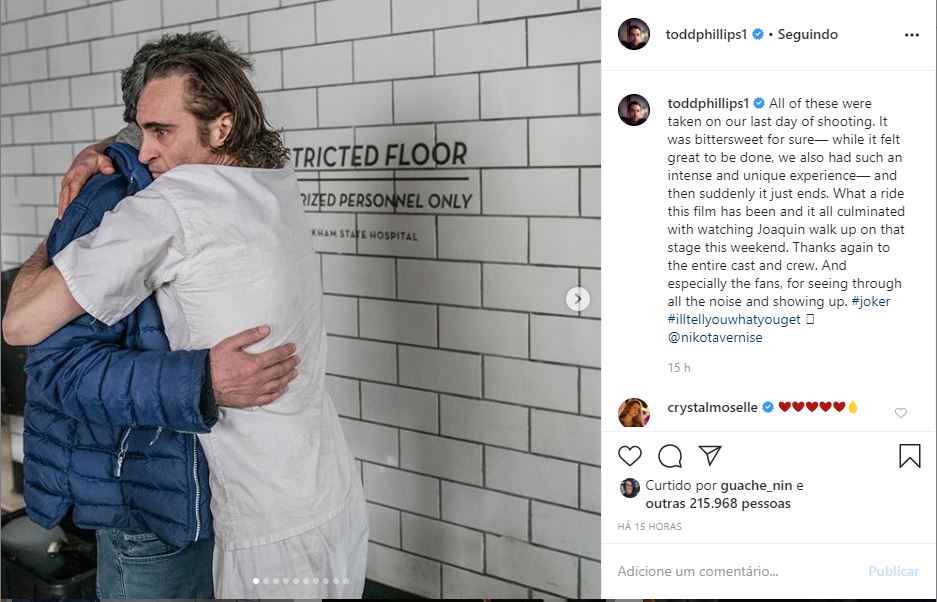The width and height of the screenshot is (937, 602).
Task: Open caption author avatar beside post text
Action: 634,110
